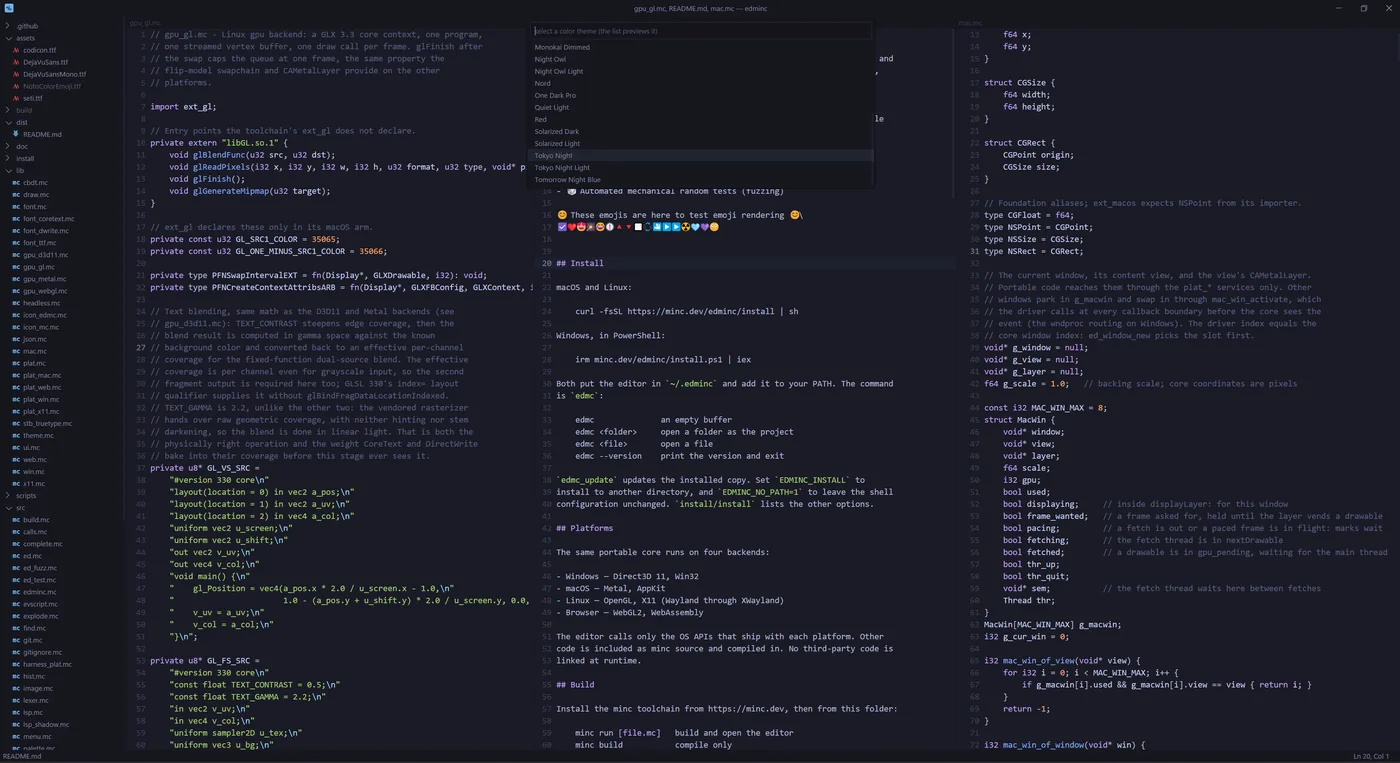The height and width of the screenshot is (763, 1400).
Task: Click the mc file icon beside cbdt.mc
Action: 16,183
